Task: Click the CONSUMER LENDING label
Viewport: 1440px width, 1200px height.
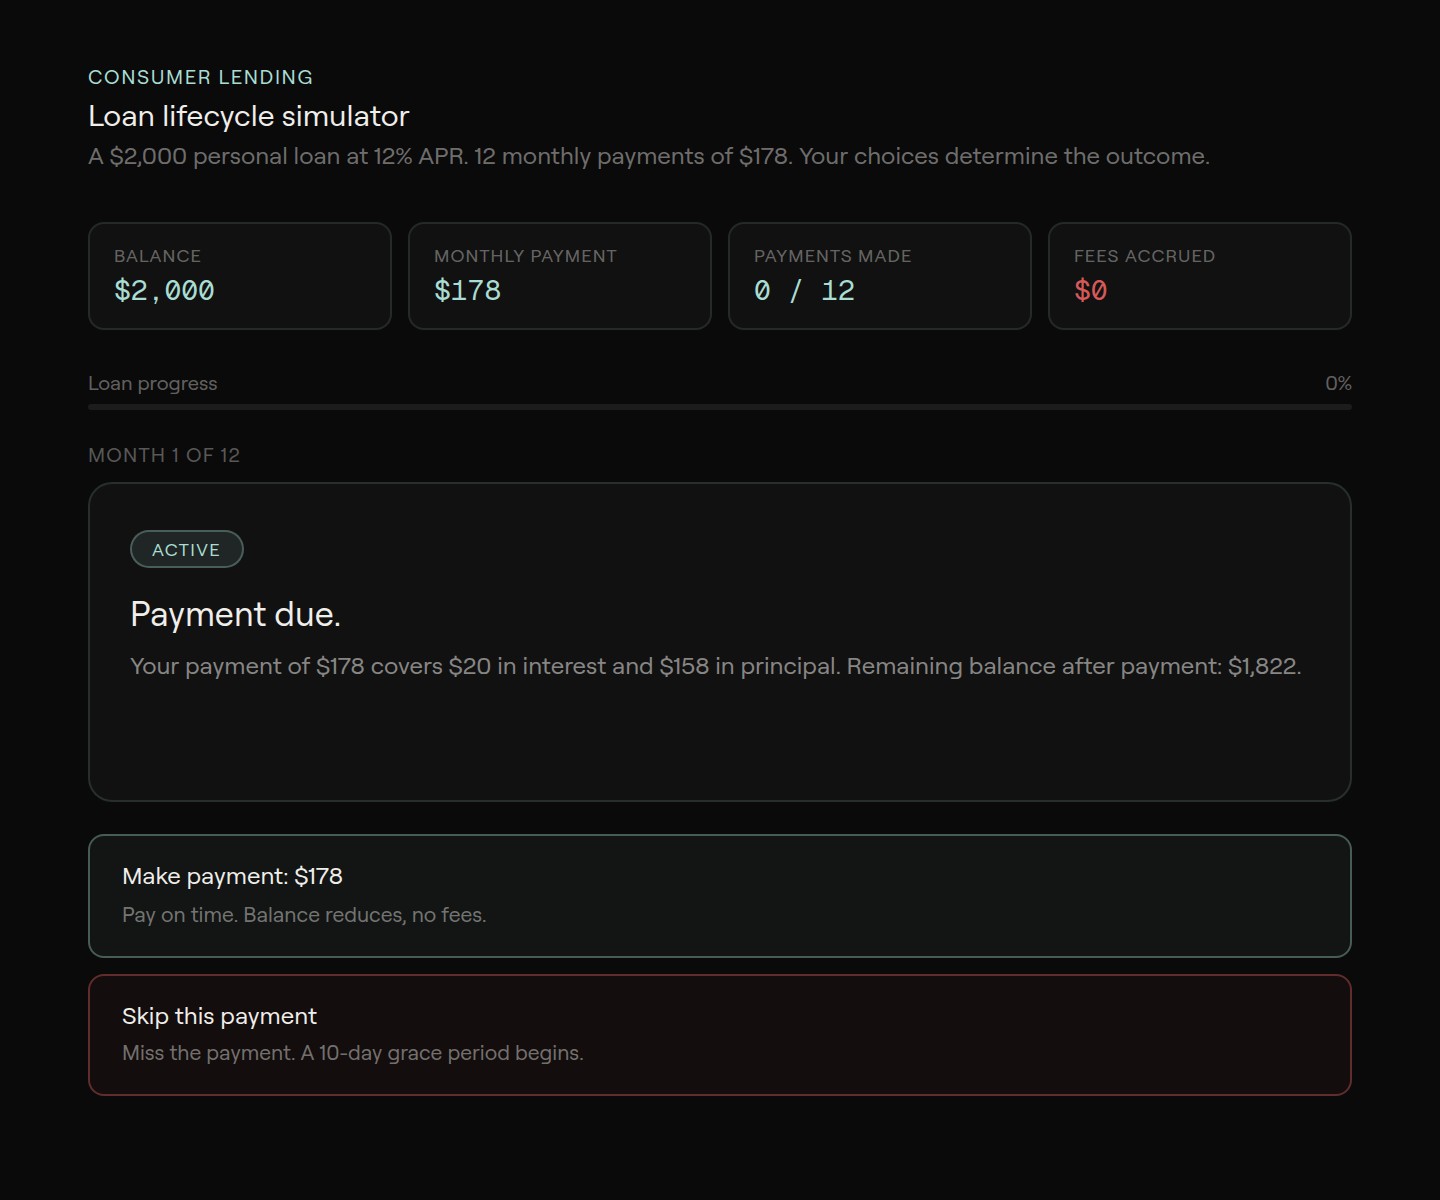Action: pos(200,77)
